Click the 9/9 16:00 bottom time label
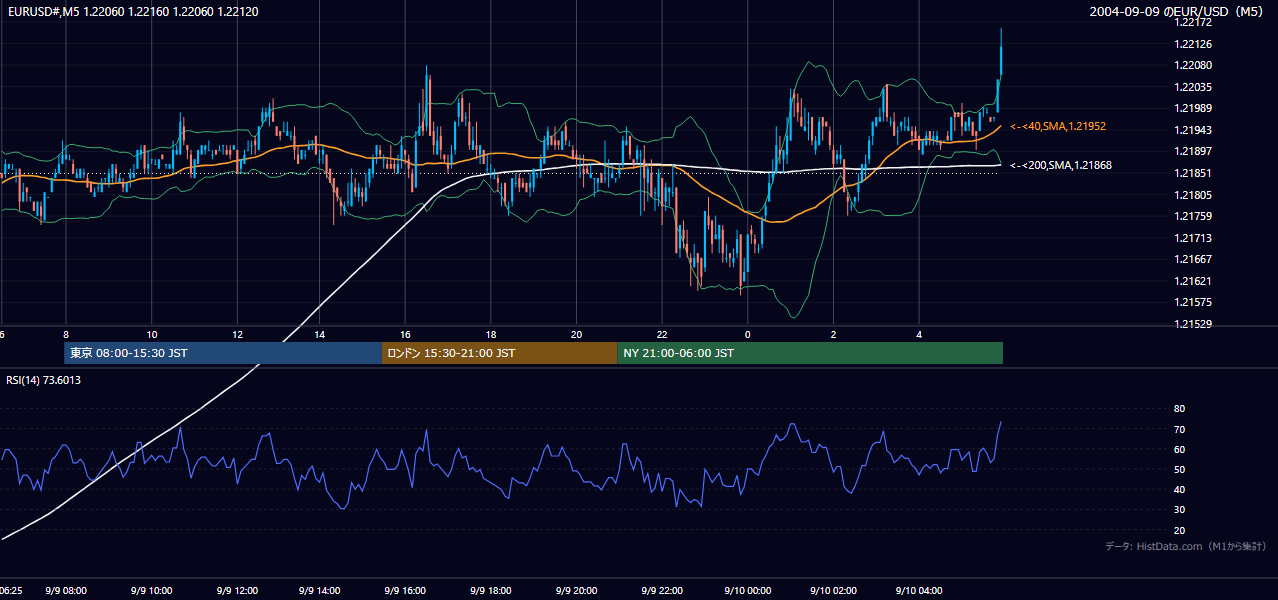This screenshot has height=600, width=1278. pos(407,591)
